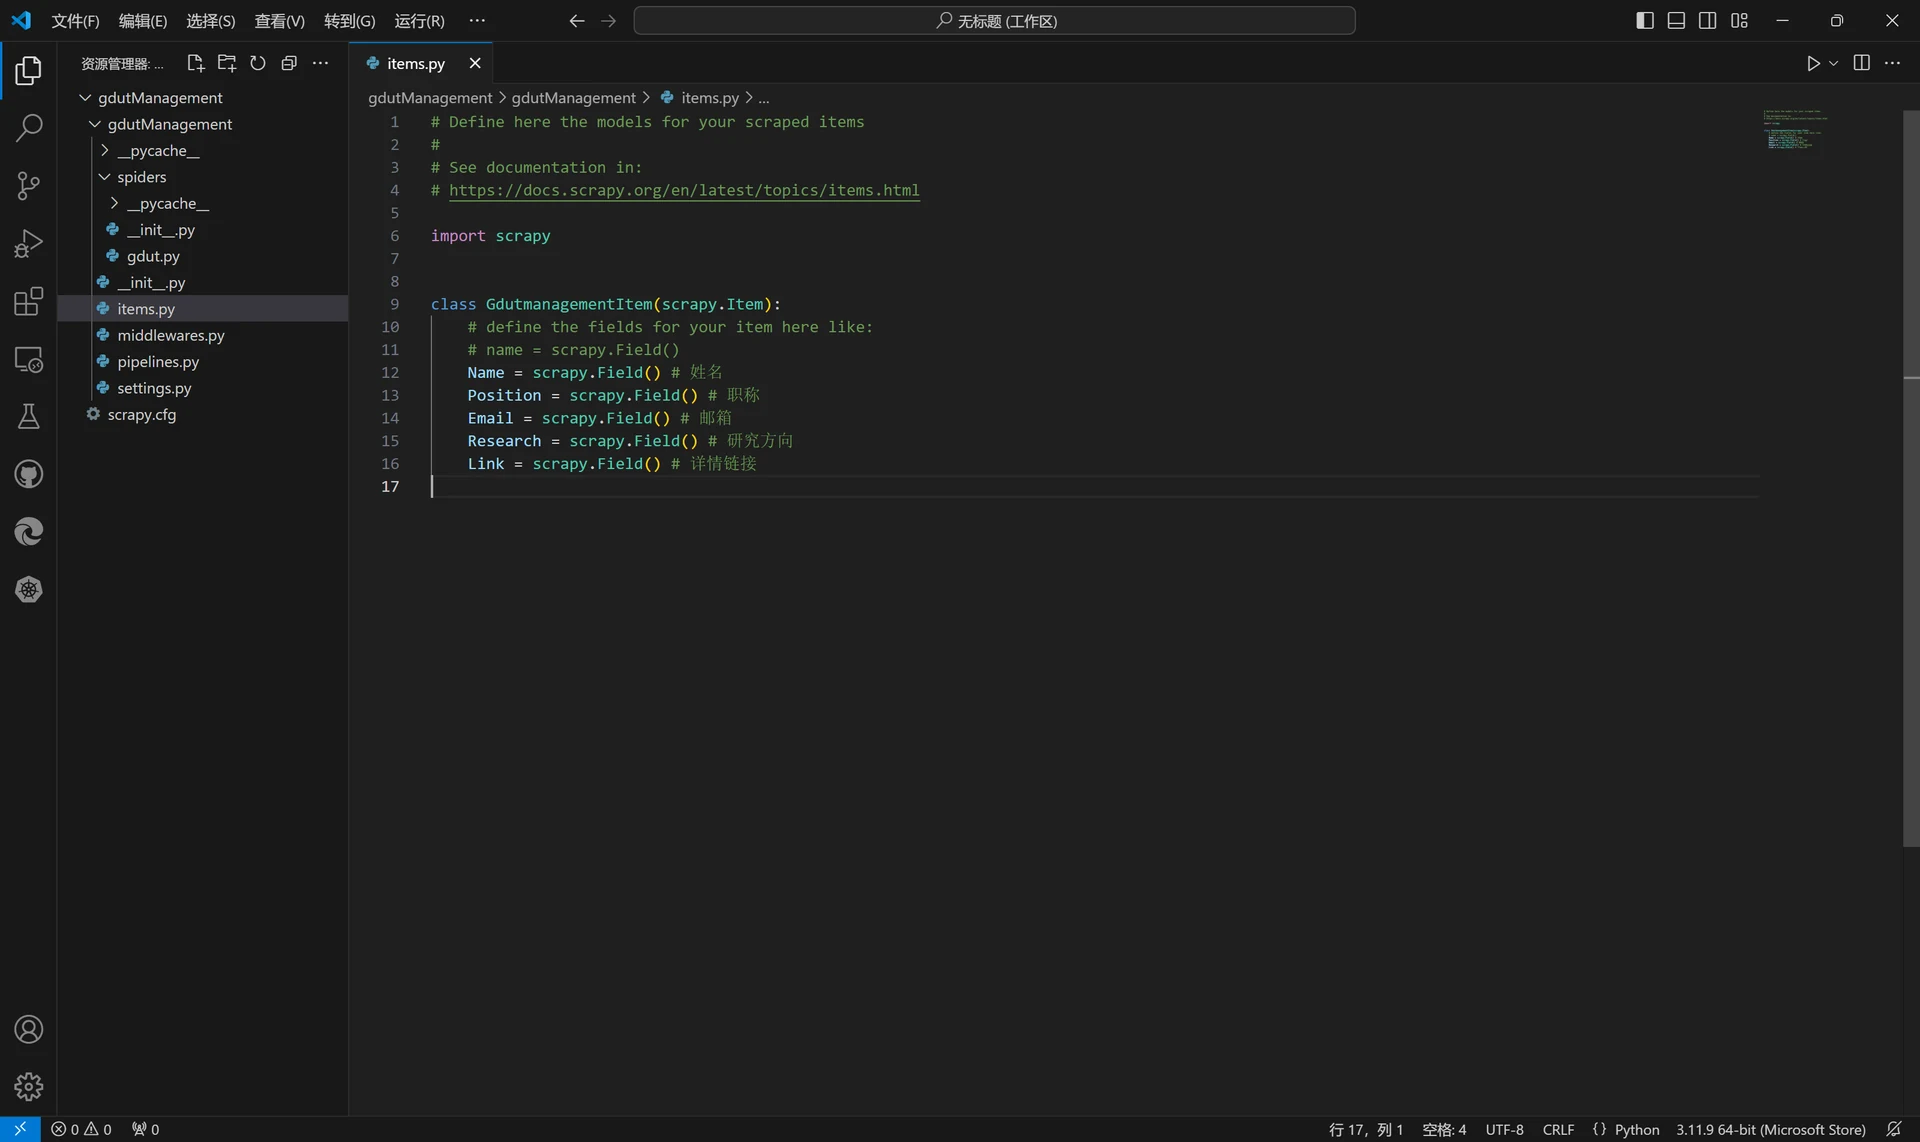Open the scrapy docs link in comment
The width and height of the screenshot is (1920, 1142).
pos(684,190)
